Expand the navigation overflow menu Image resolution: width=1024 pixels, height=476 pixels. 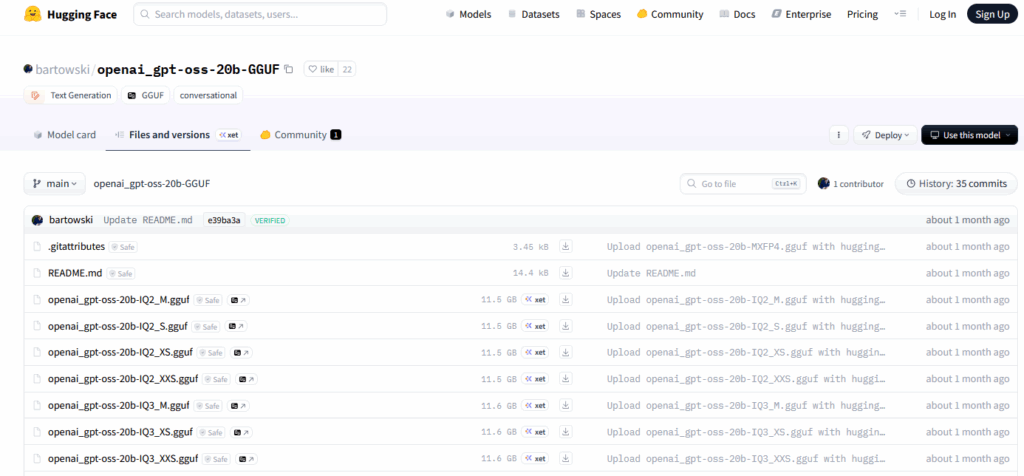pos(900,14)
